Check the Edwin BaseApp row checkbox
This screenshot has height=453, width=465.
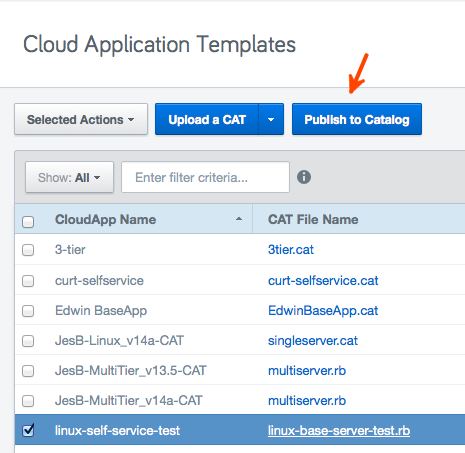point(28,311)
